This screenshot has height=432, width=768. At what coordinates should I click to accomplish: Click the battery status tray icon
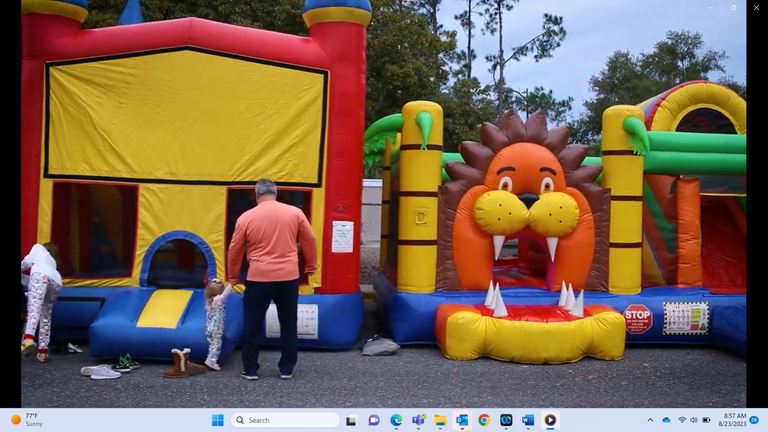[706, 420]
